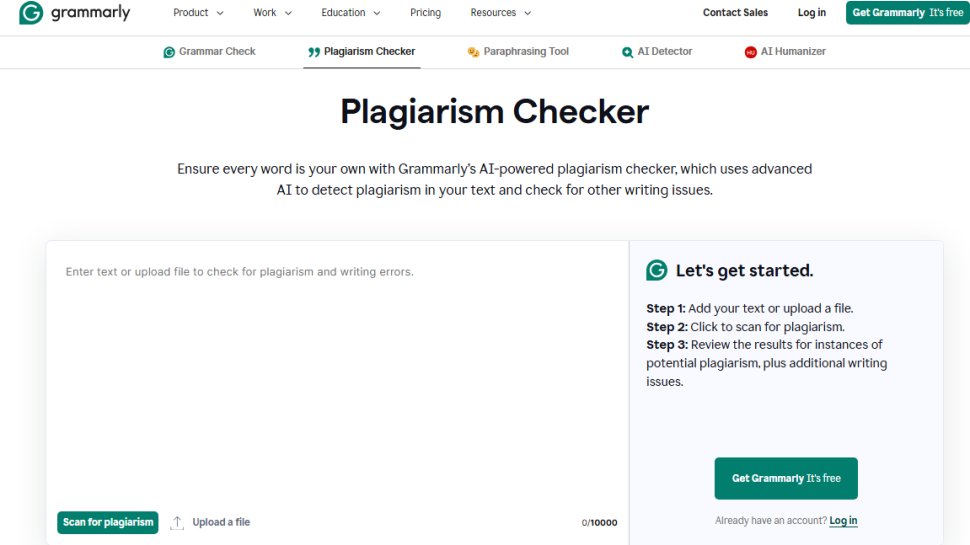Open the Work dropdown menu
This screenshot has width=970, height=545.
coord(272,13)
